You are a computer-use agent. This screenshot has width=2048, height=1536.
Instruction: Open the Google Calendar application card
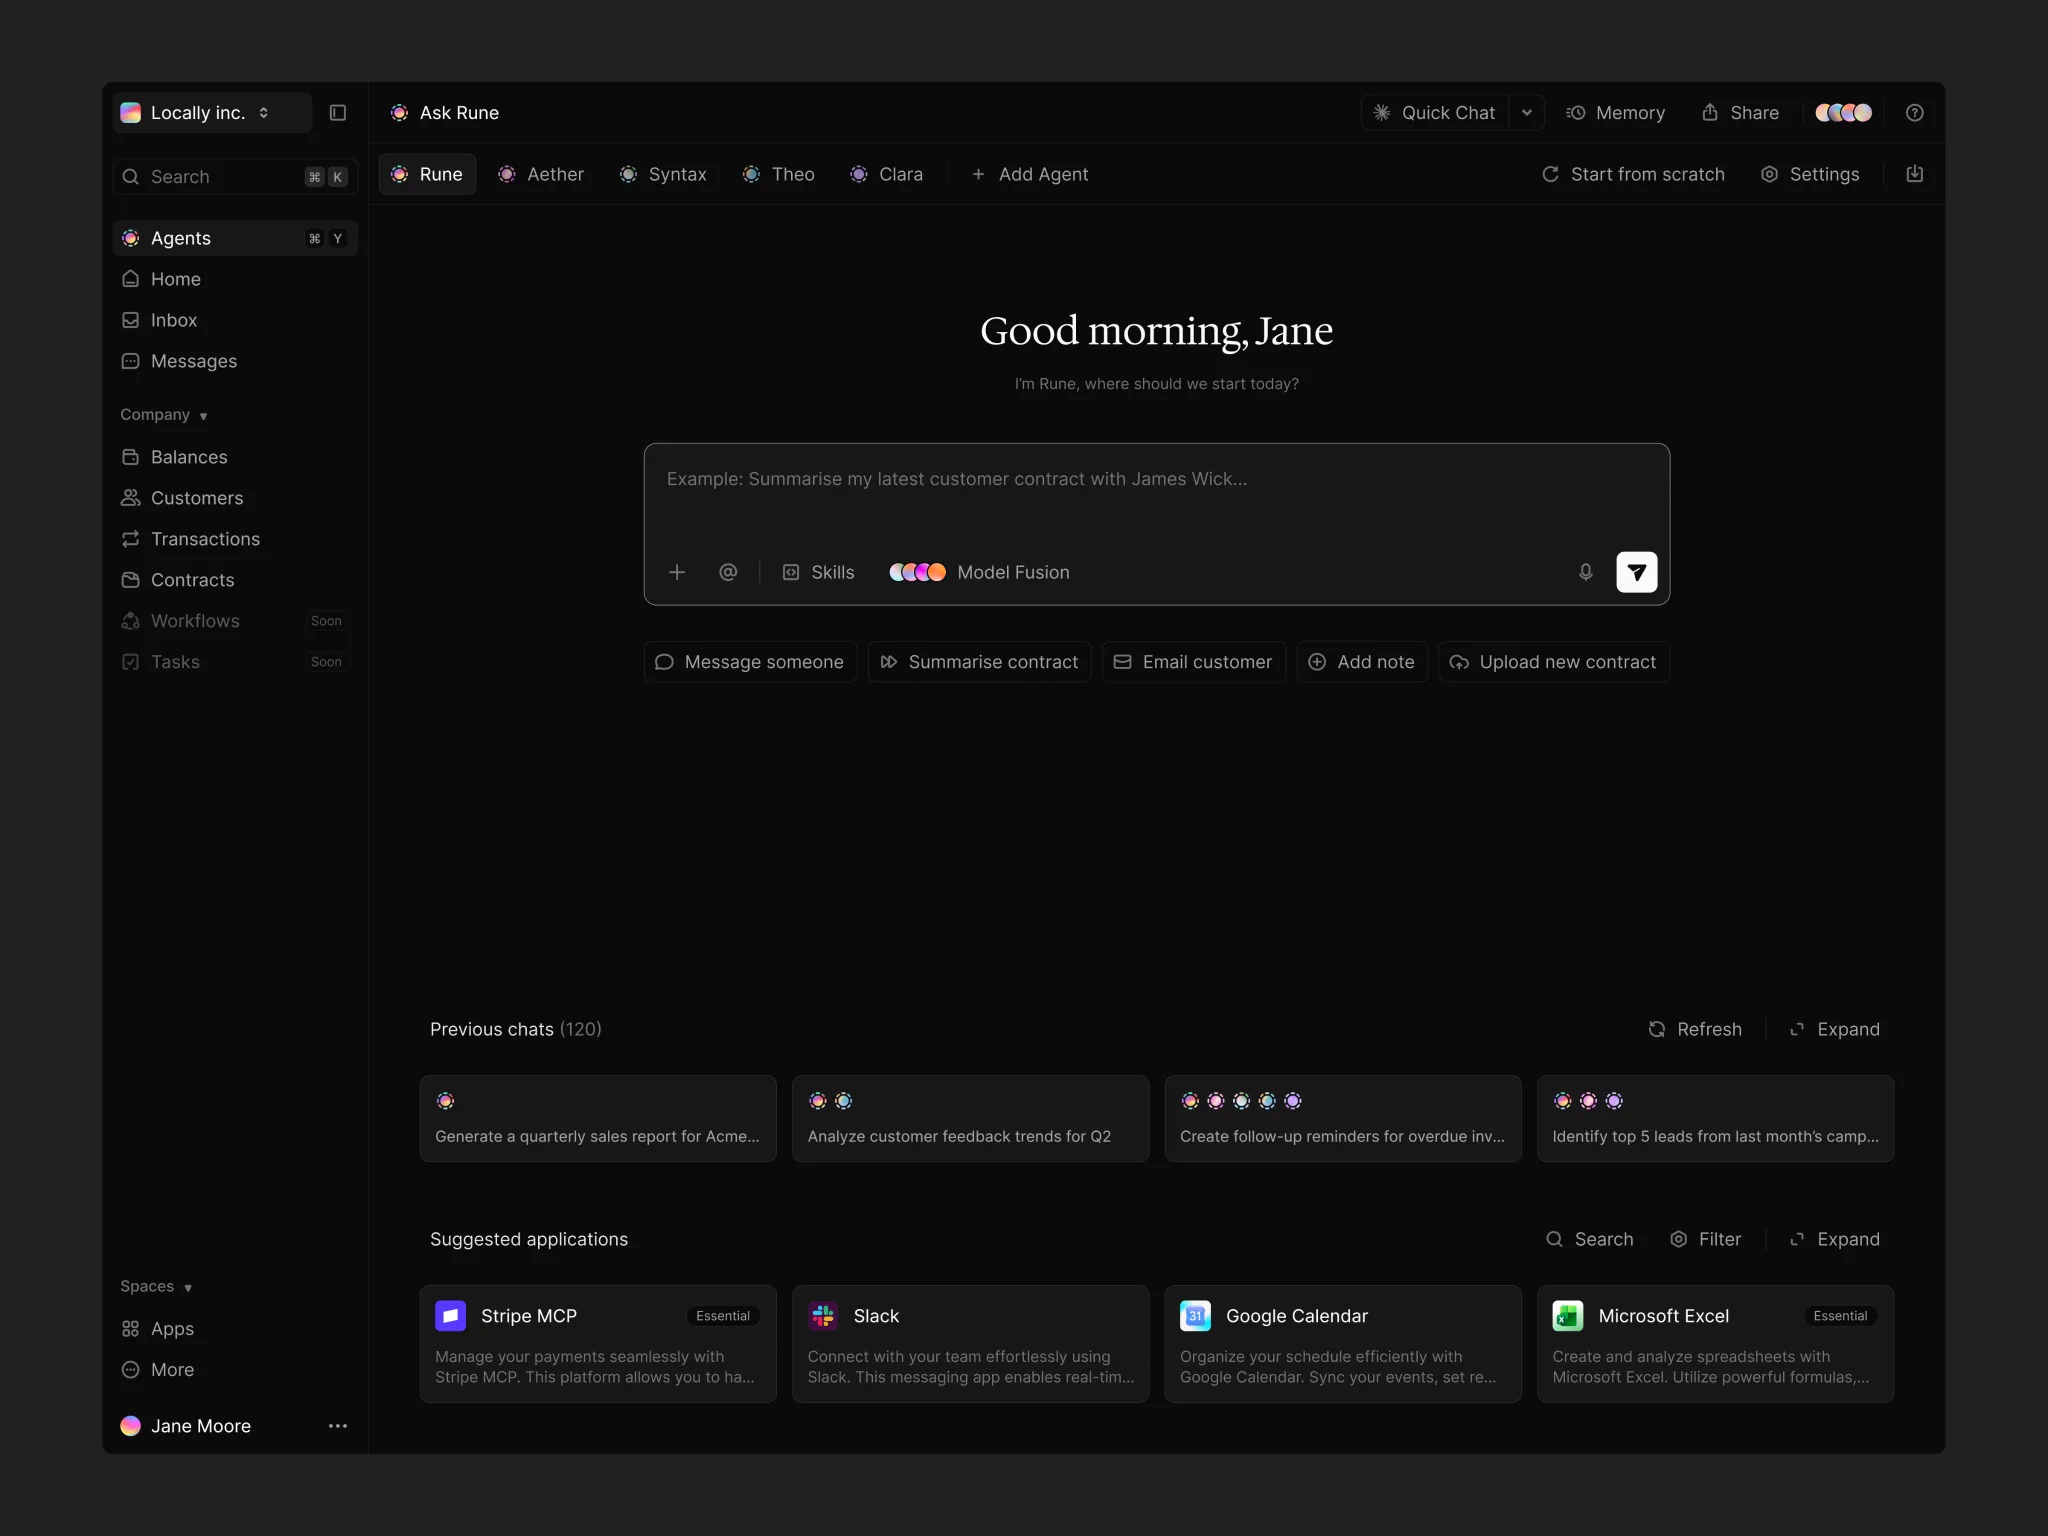tap(1343, 1344)
